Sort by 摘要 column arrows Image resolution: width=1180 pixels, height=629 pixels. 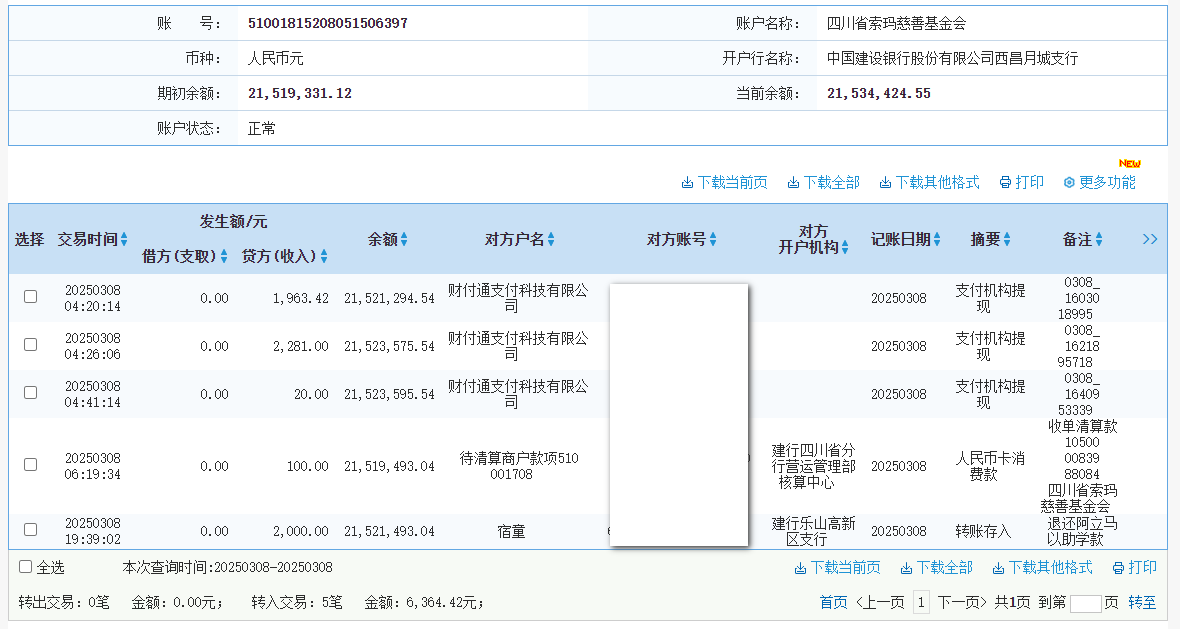click(1007, 240)
